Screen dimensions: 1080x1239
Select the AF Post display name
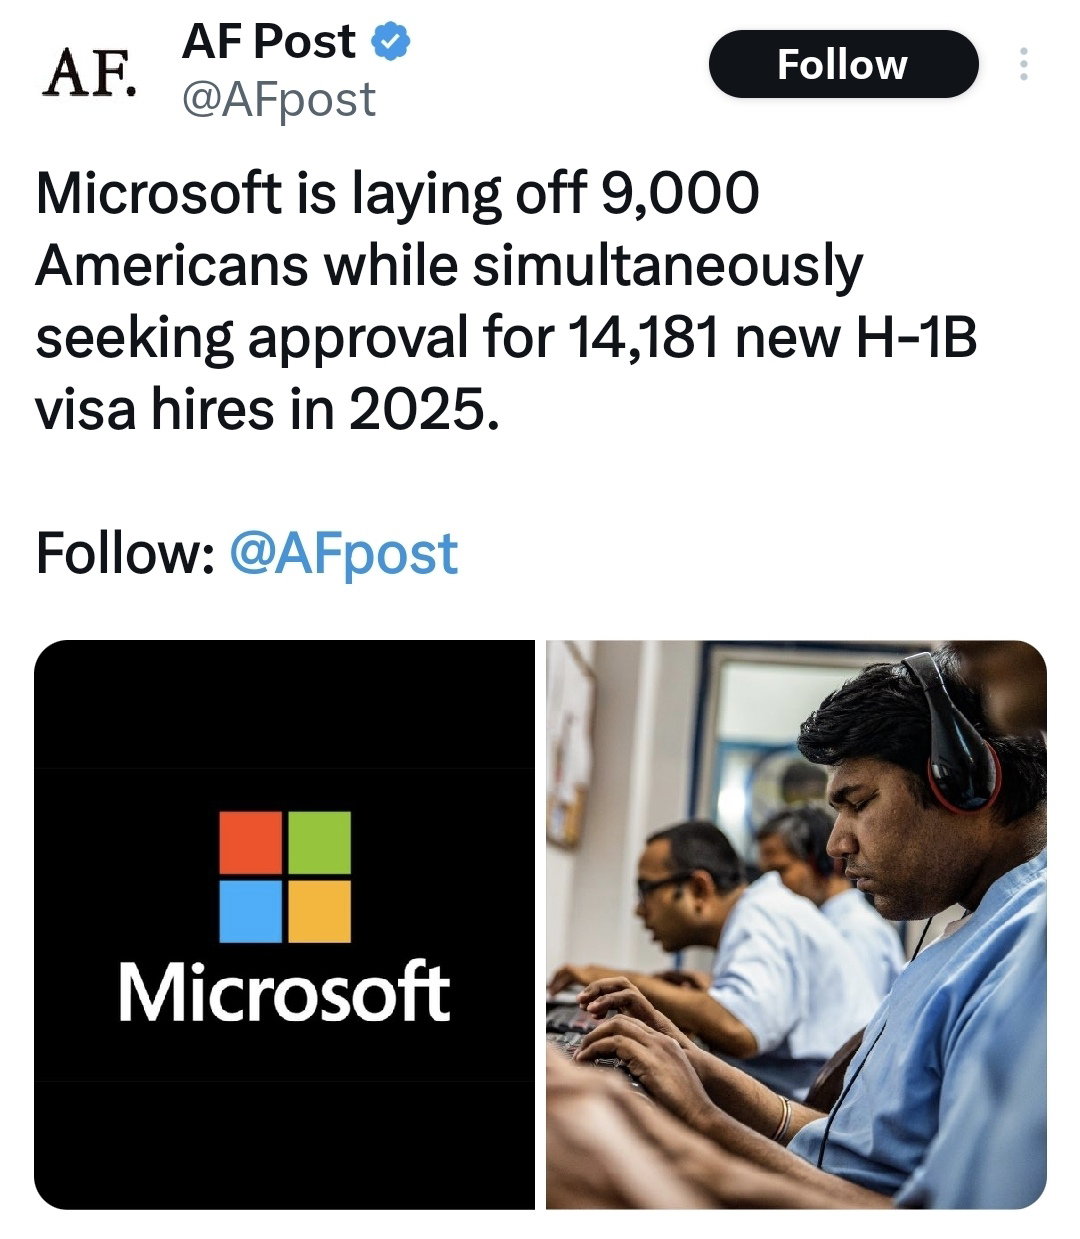(268, 42)
